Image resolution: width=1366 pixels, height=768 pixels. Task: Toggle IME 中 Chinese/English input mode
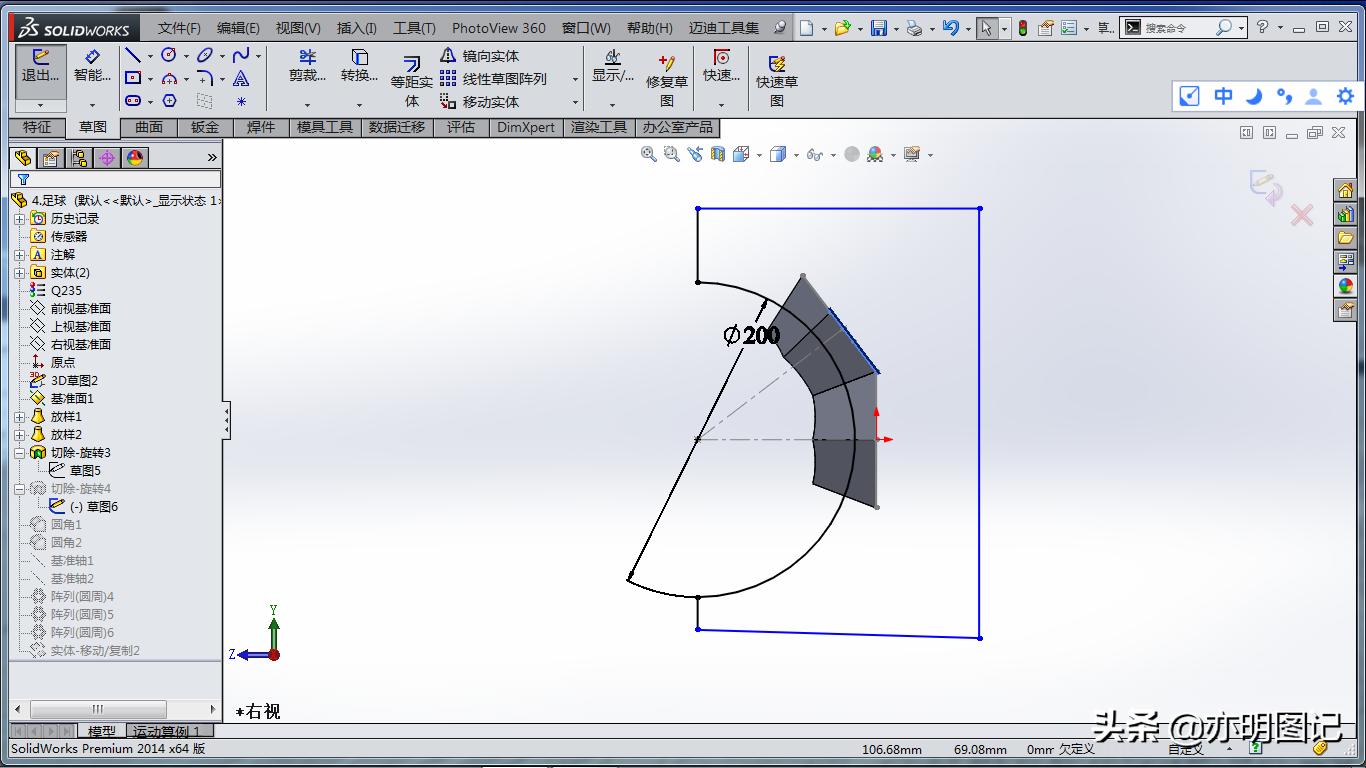(1223, 96)
